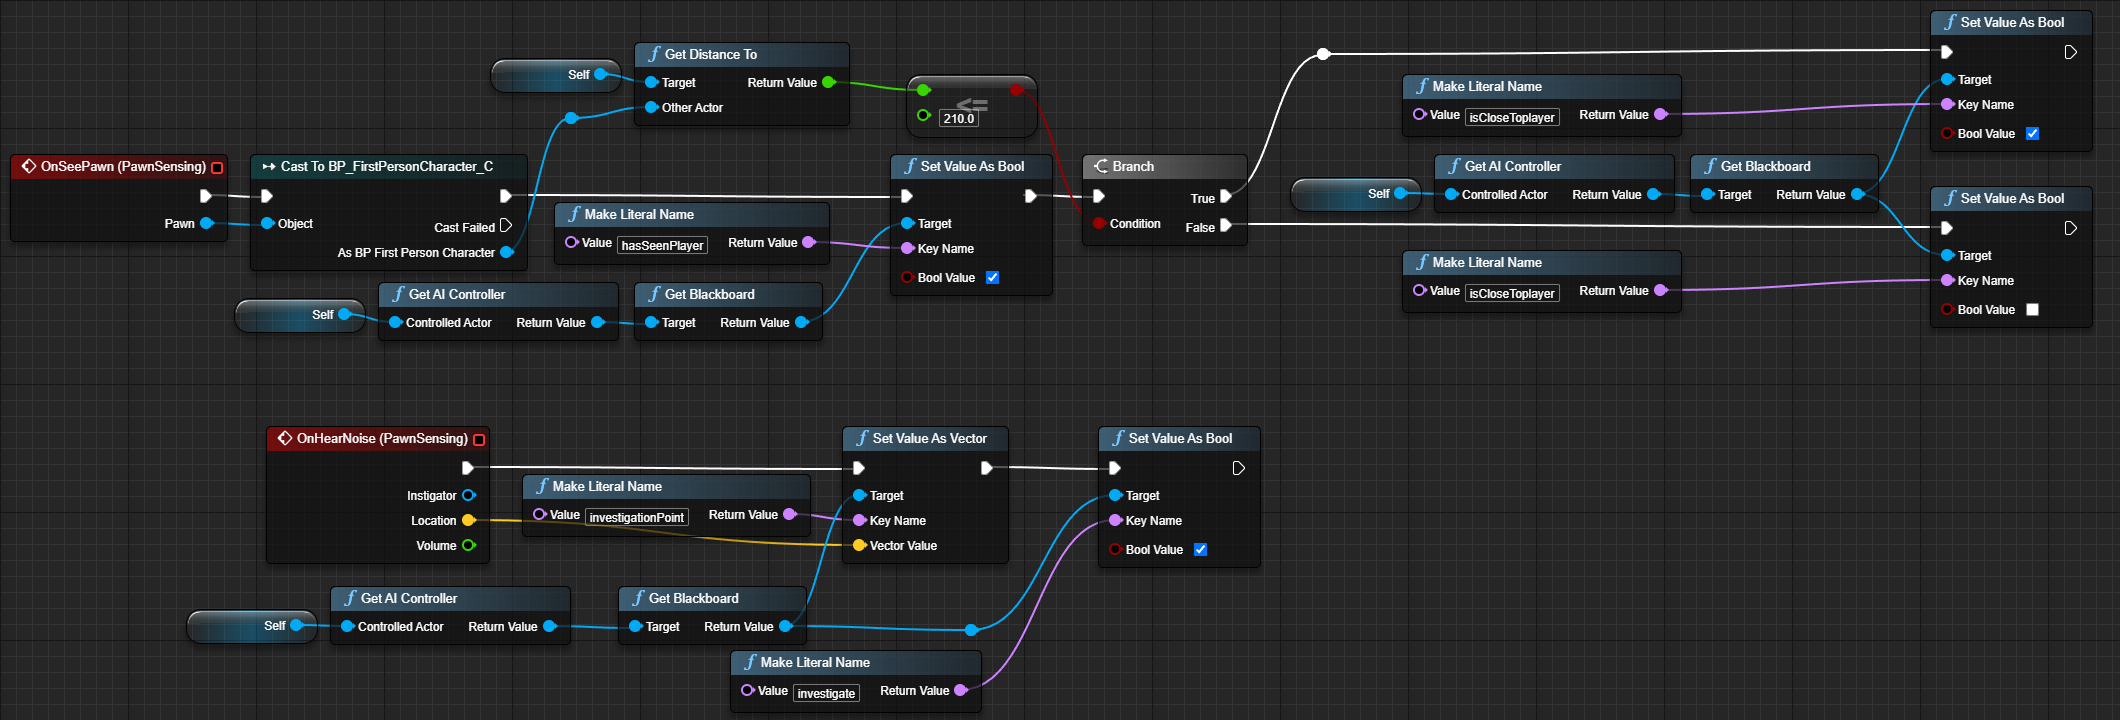
Task: Click the Branch node's True output pin
Action: [x=1226, y=197]
